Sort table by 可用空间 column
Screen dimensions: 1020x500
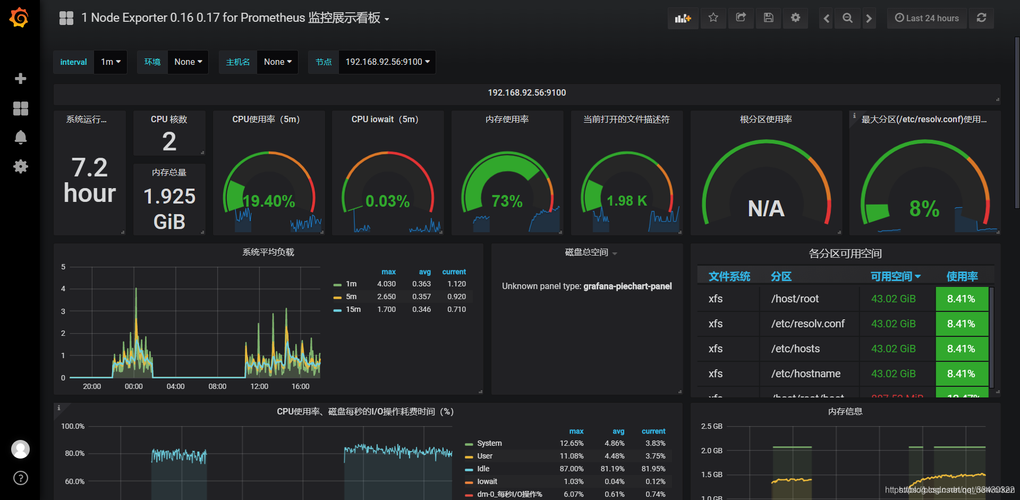[896, 276]
